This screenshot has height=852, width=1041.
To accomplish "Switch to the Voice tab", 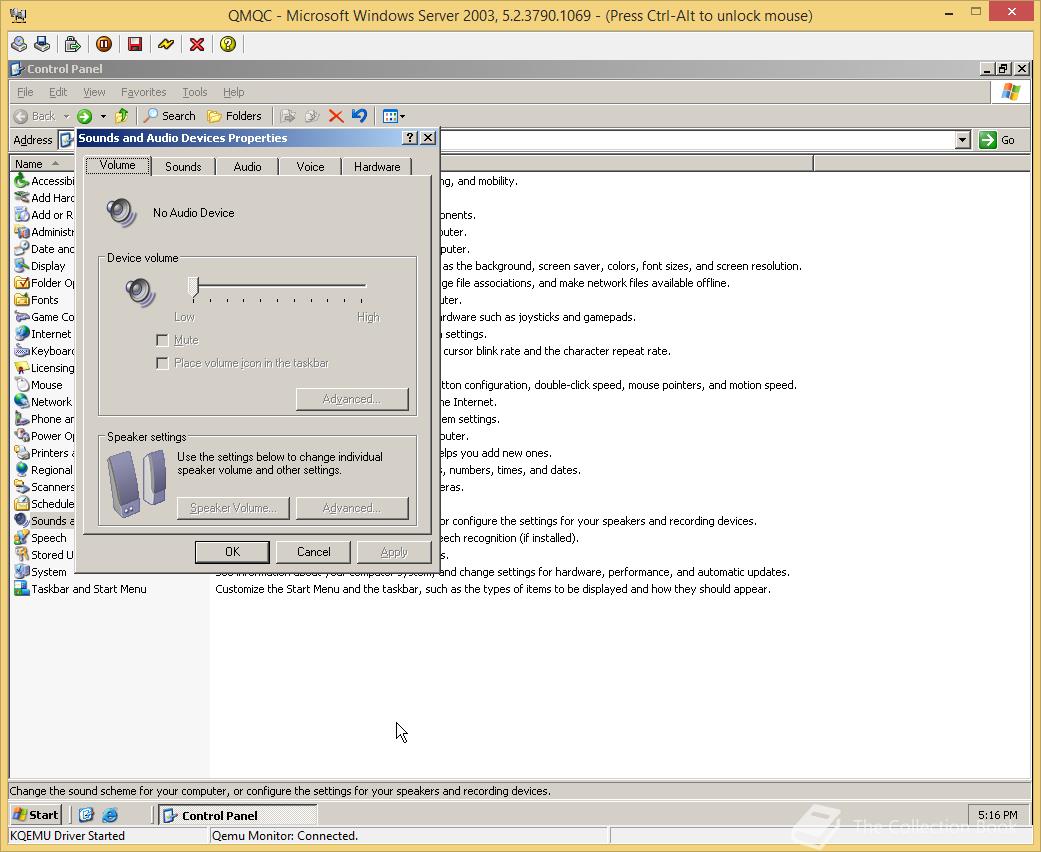I will click(310, 167).
